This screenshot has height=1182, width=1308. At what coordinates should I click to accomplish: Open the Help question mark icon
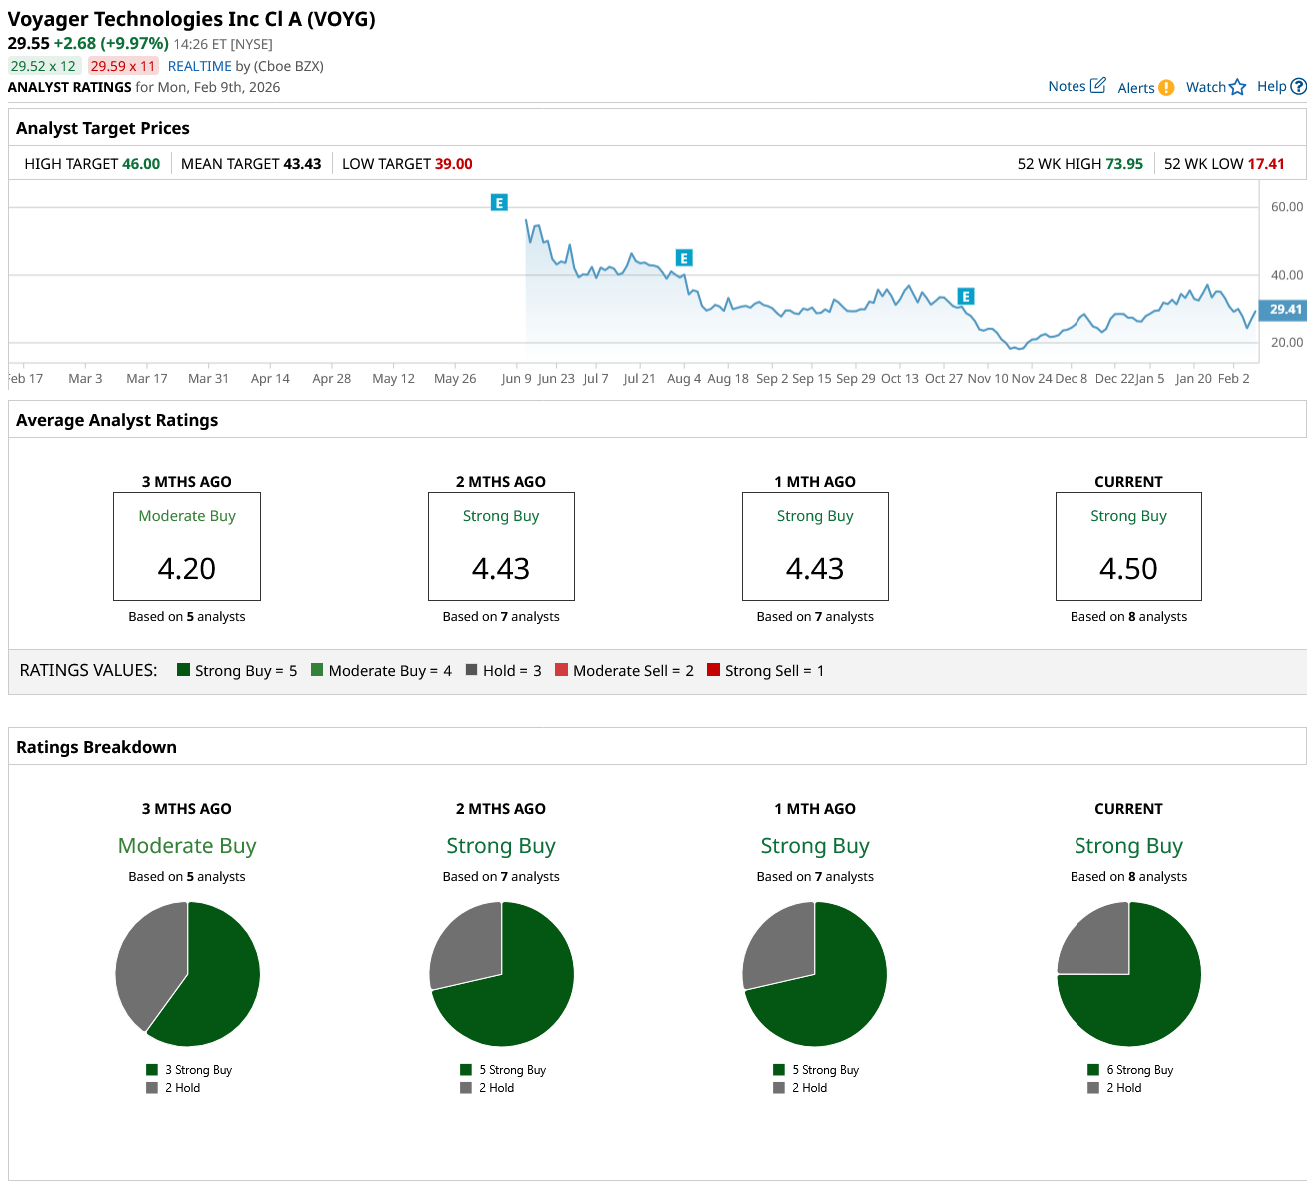coord(1298,87)
